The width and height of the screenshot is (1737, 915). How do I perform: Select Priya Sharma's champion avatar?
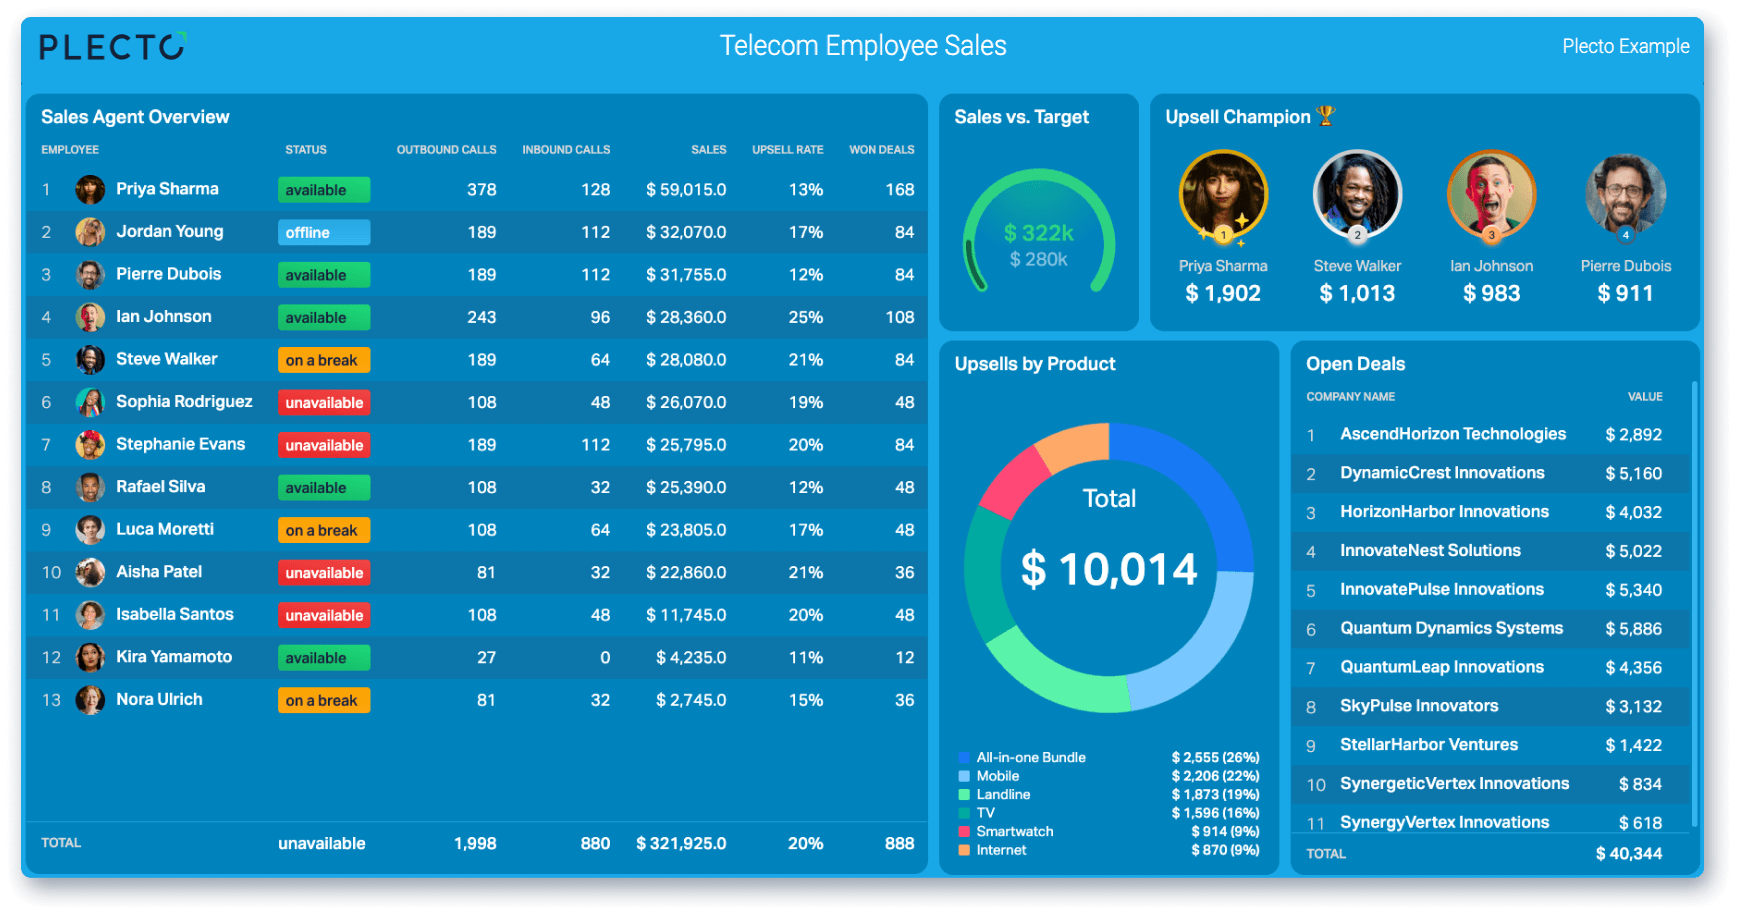1223,195
